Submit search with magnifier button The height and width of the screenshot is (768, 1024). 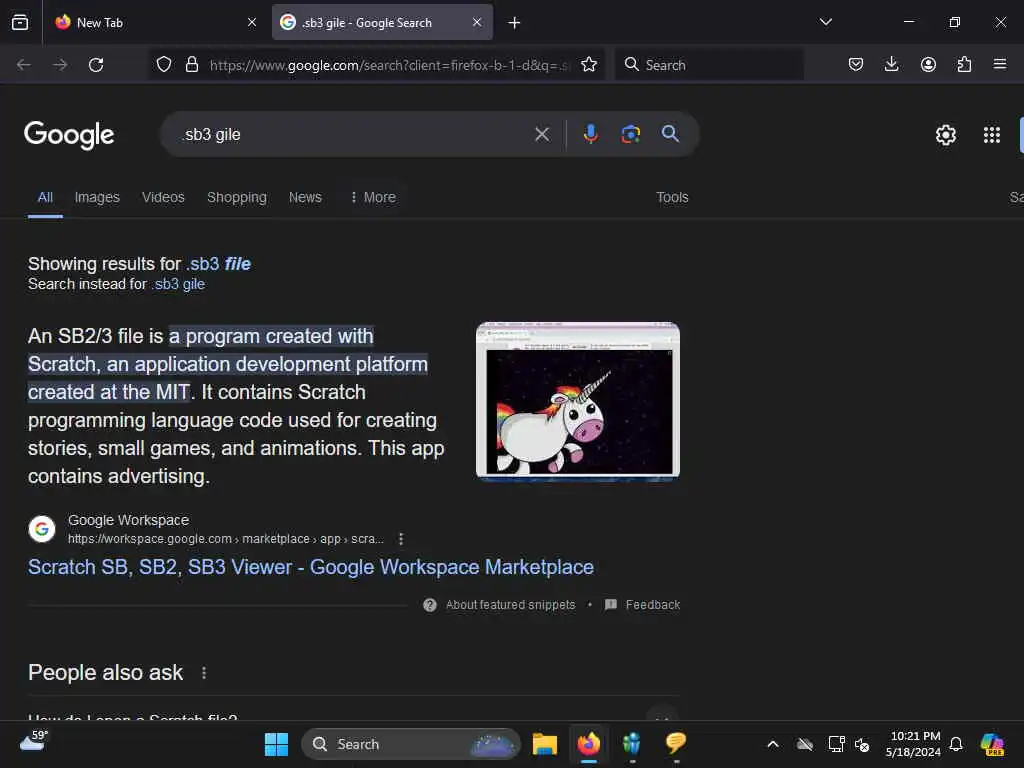[670, 135]
